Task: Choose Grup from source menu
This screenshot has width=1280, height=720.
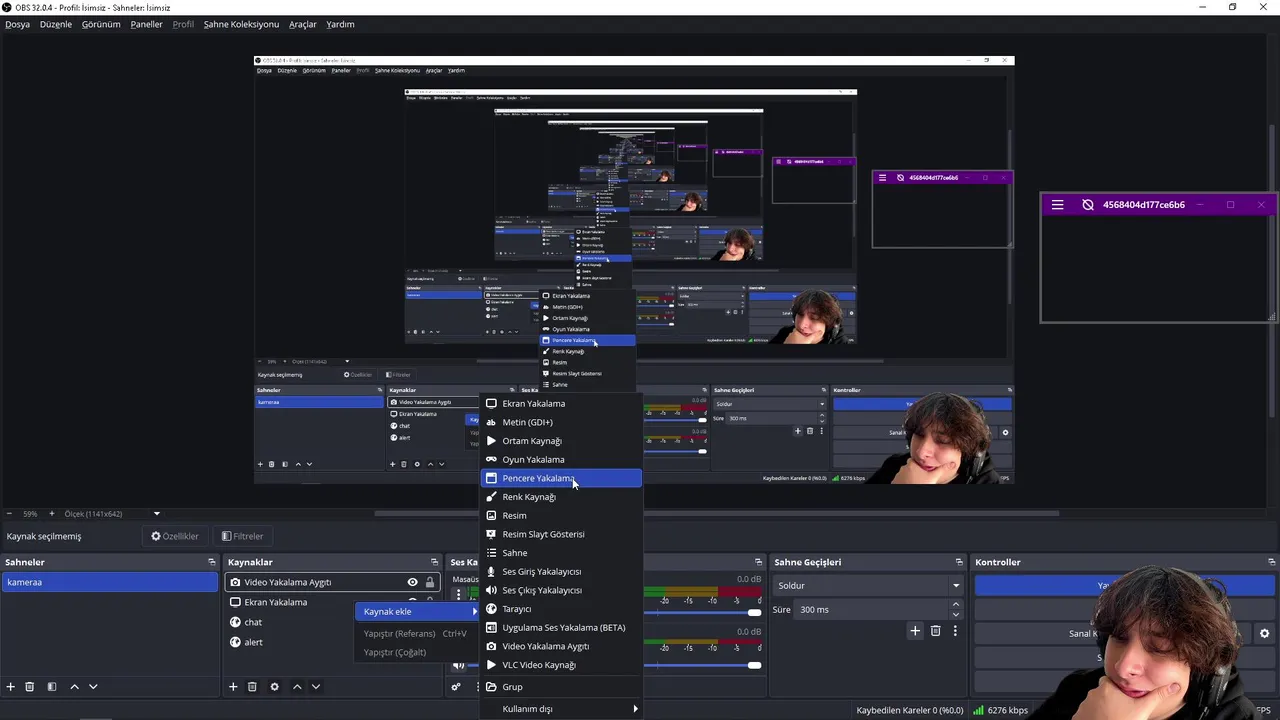Action: 561,687
